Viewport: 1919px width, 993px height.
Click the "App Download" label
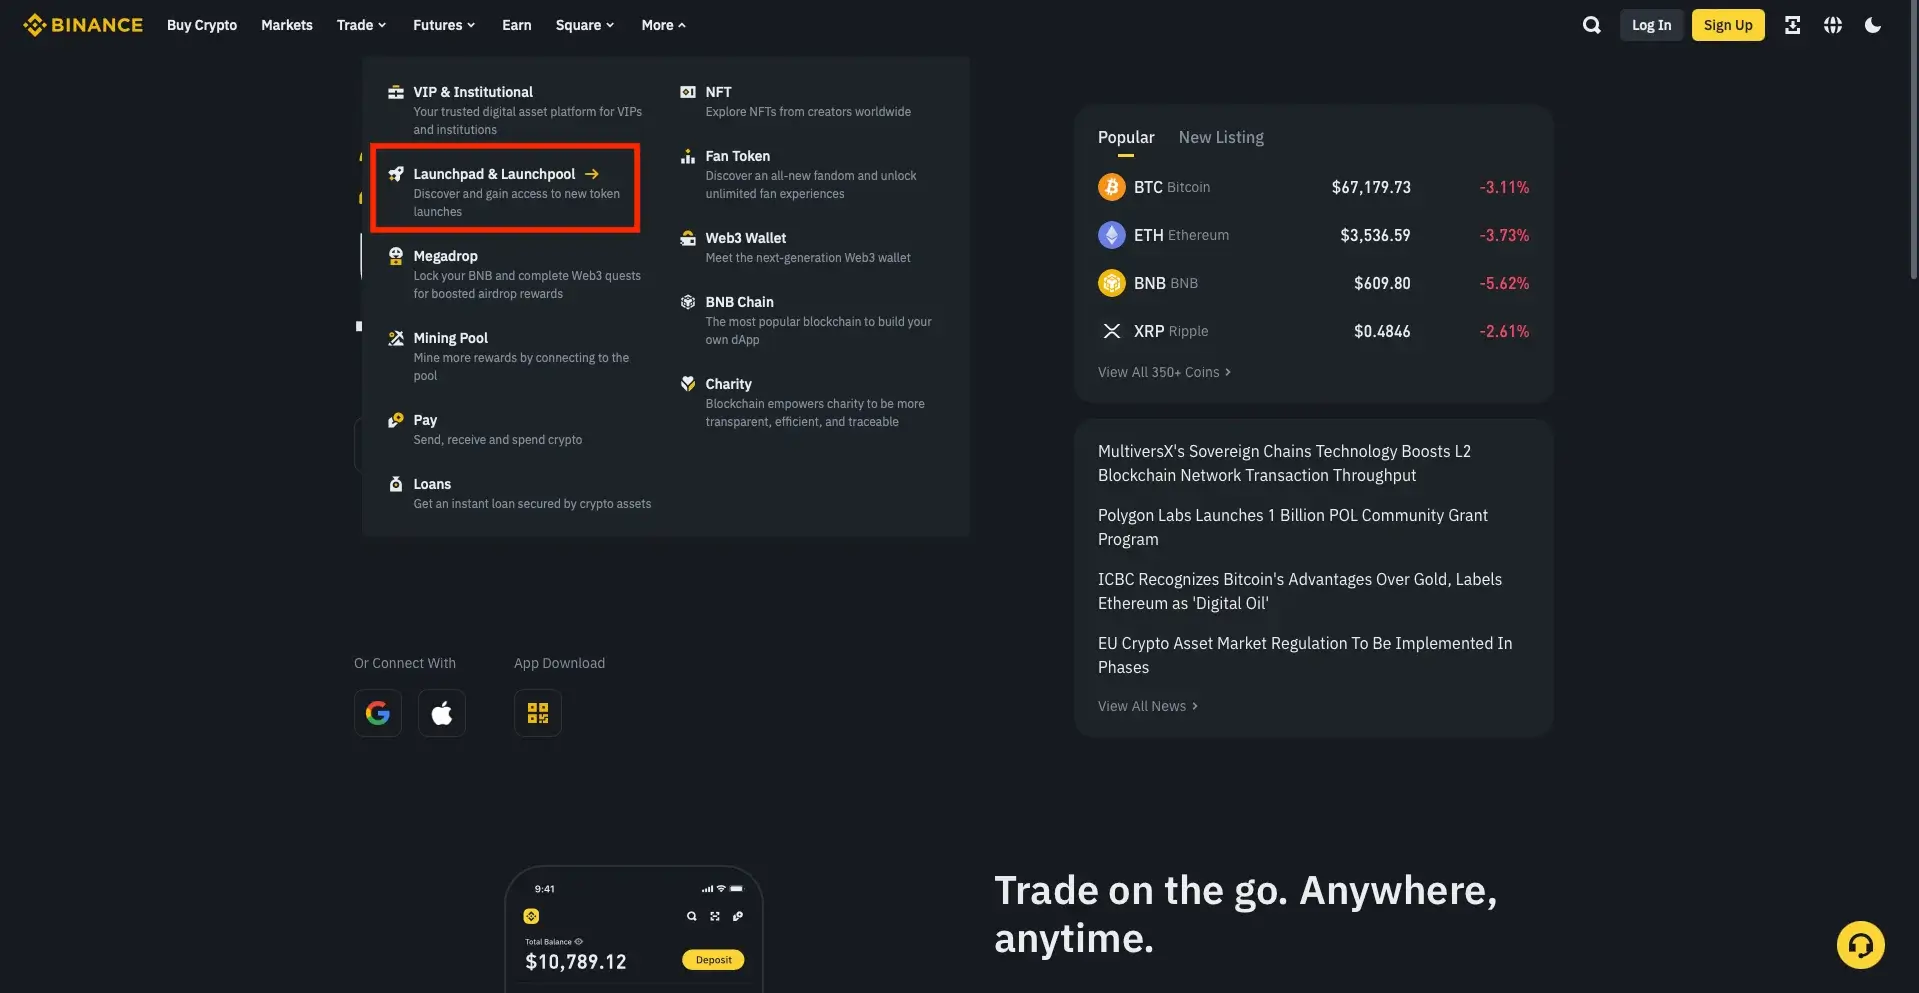[559, 663]
